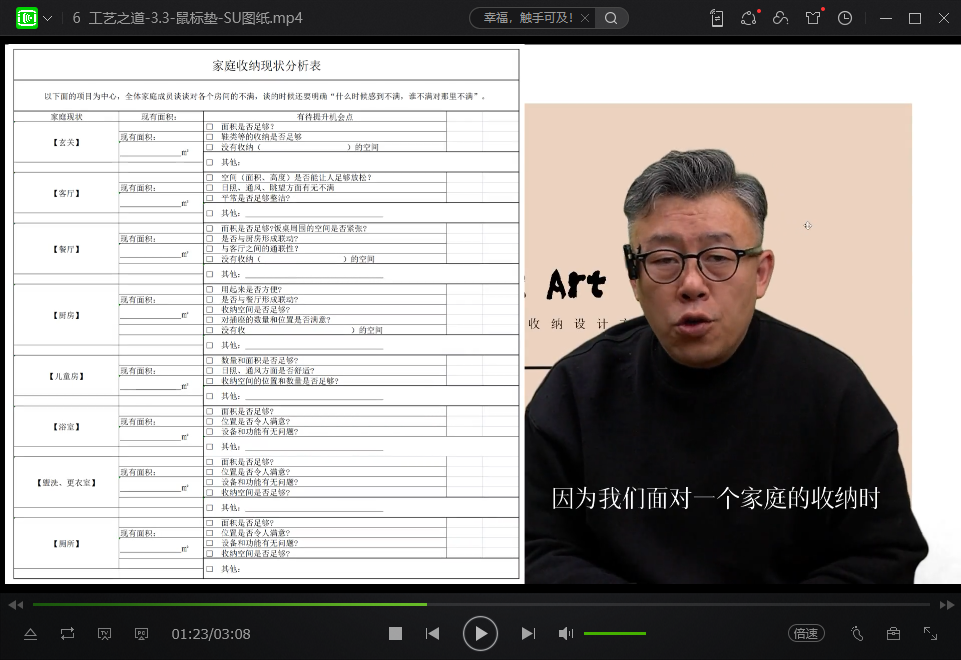961x660 pixels.
Task: Toggle the loop playback mode
Action: point(67,633)
